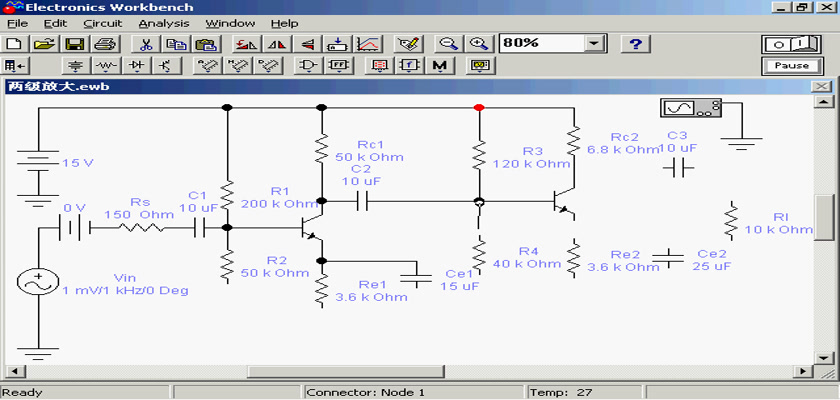Screen dimensions: 840x400
Task: Click the R4 40 k Ohm label
Action: 527,257
